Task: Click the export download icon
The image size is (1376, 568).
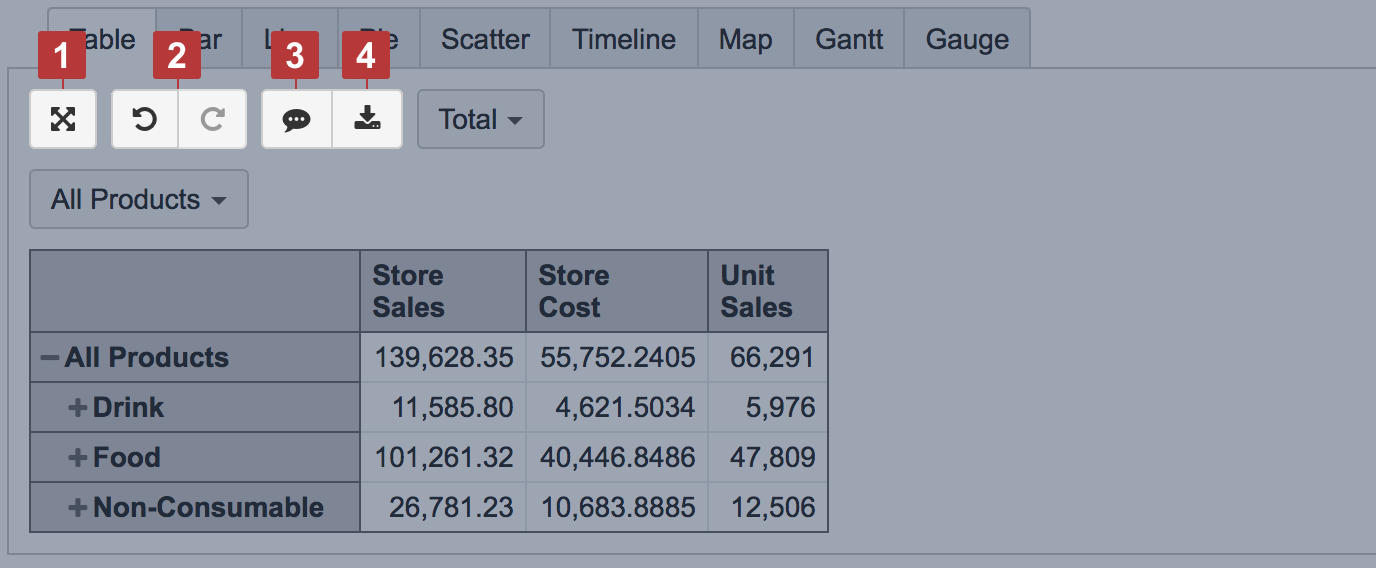Action: tap(367, 120)
